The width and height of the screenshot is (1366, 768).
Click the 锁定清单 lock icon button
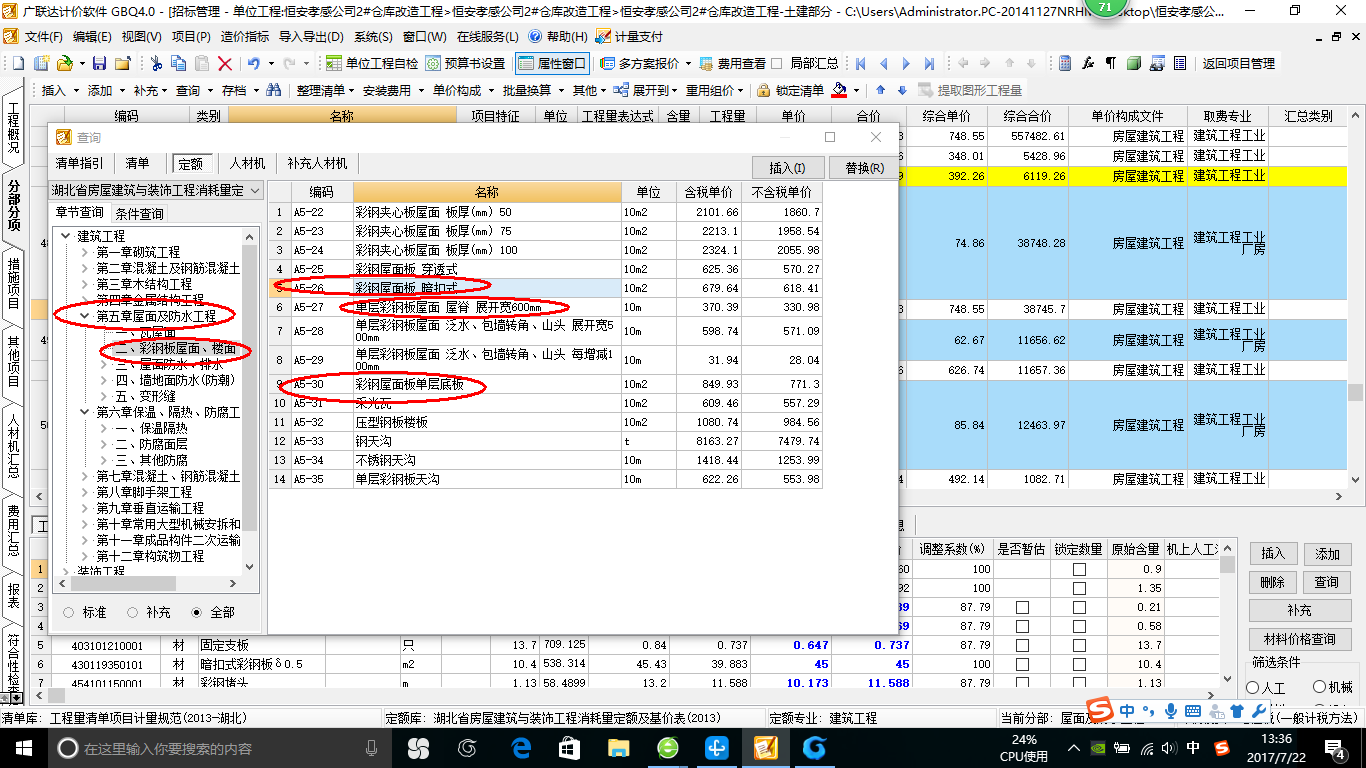point(791,90)
